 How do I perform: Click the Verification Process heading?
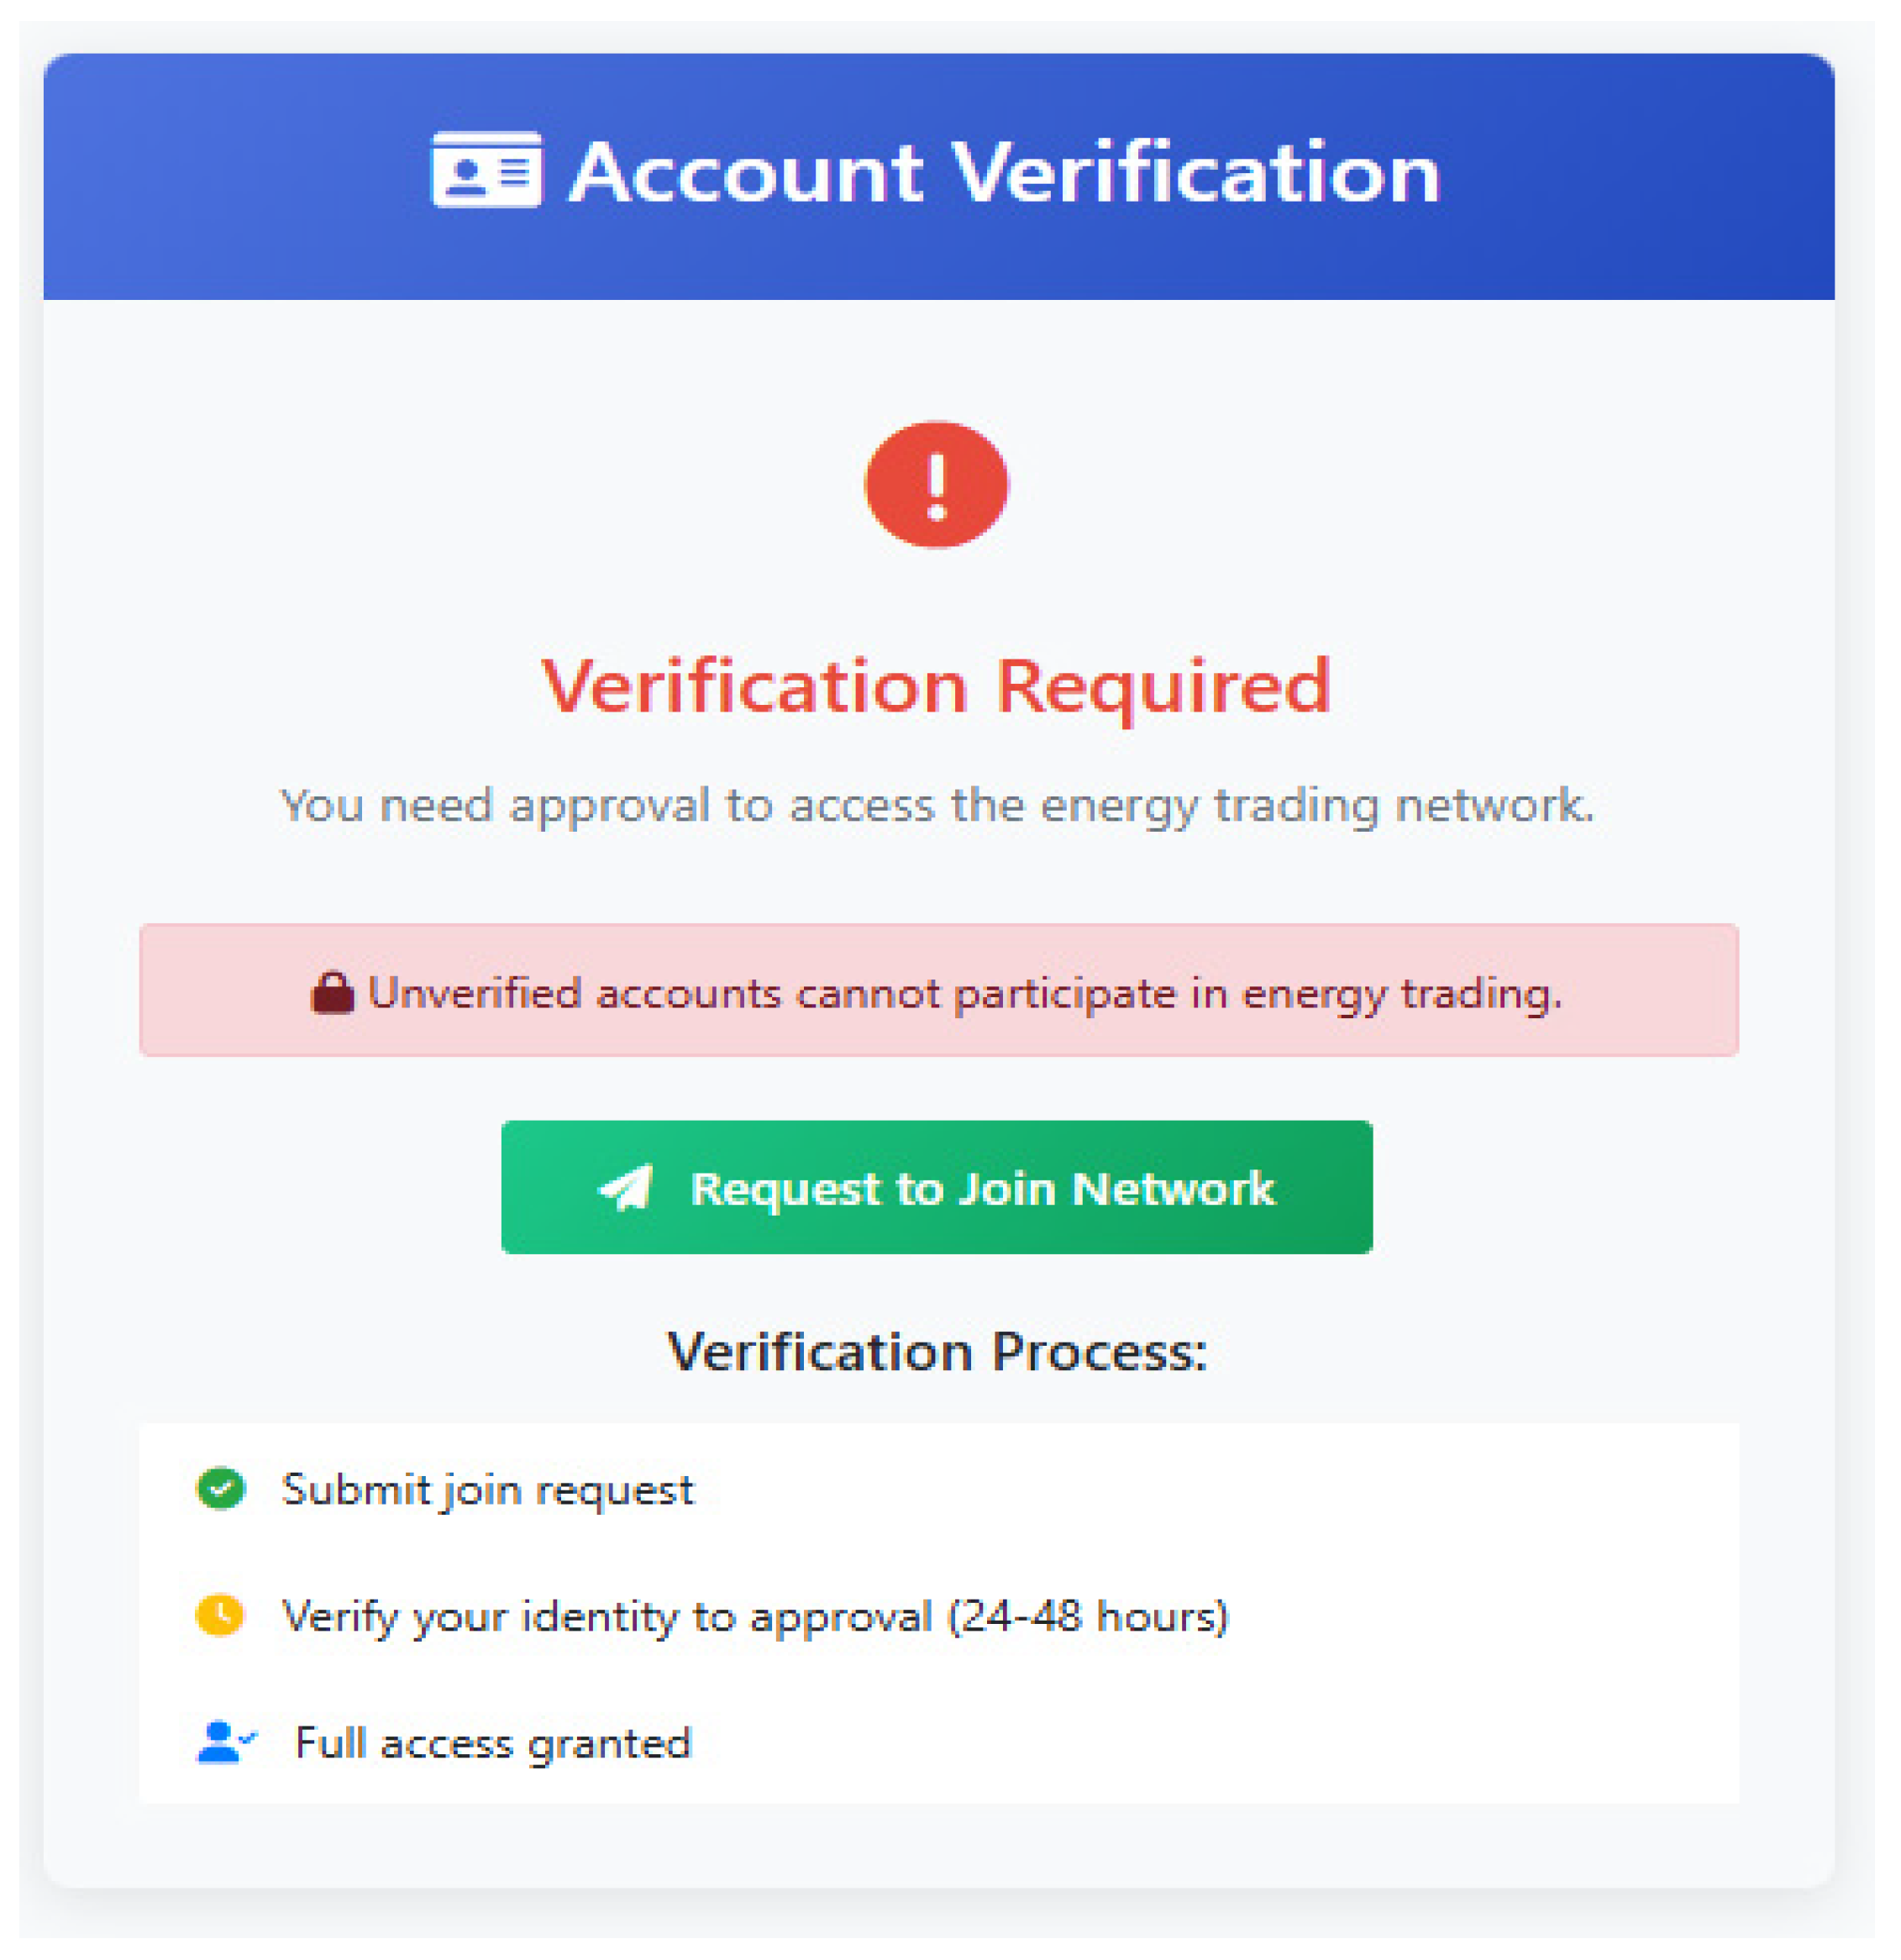tap(937, 1352)
